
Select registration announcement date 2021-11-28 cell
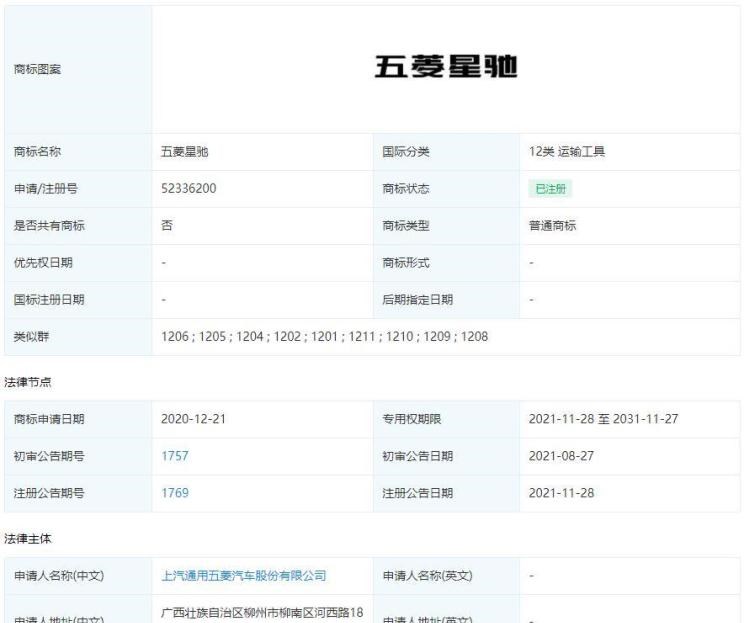click(x=630, y=493)
